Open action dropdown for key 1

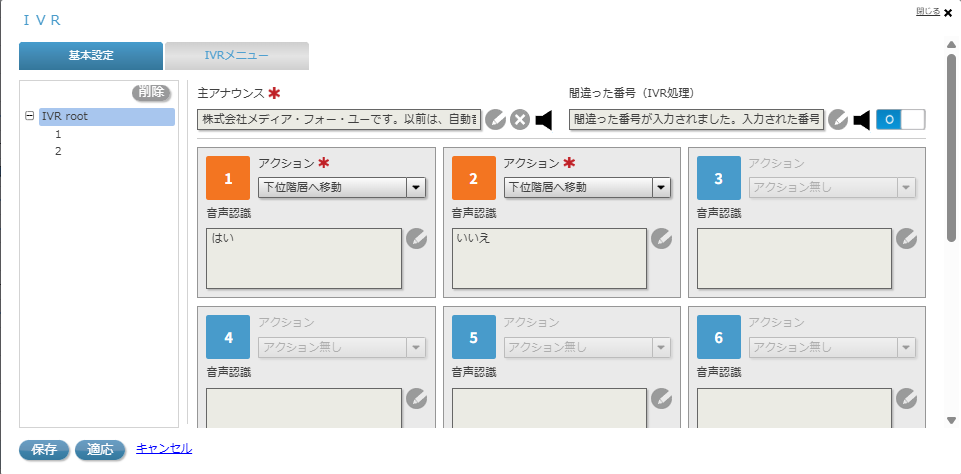(416, 187)
